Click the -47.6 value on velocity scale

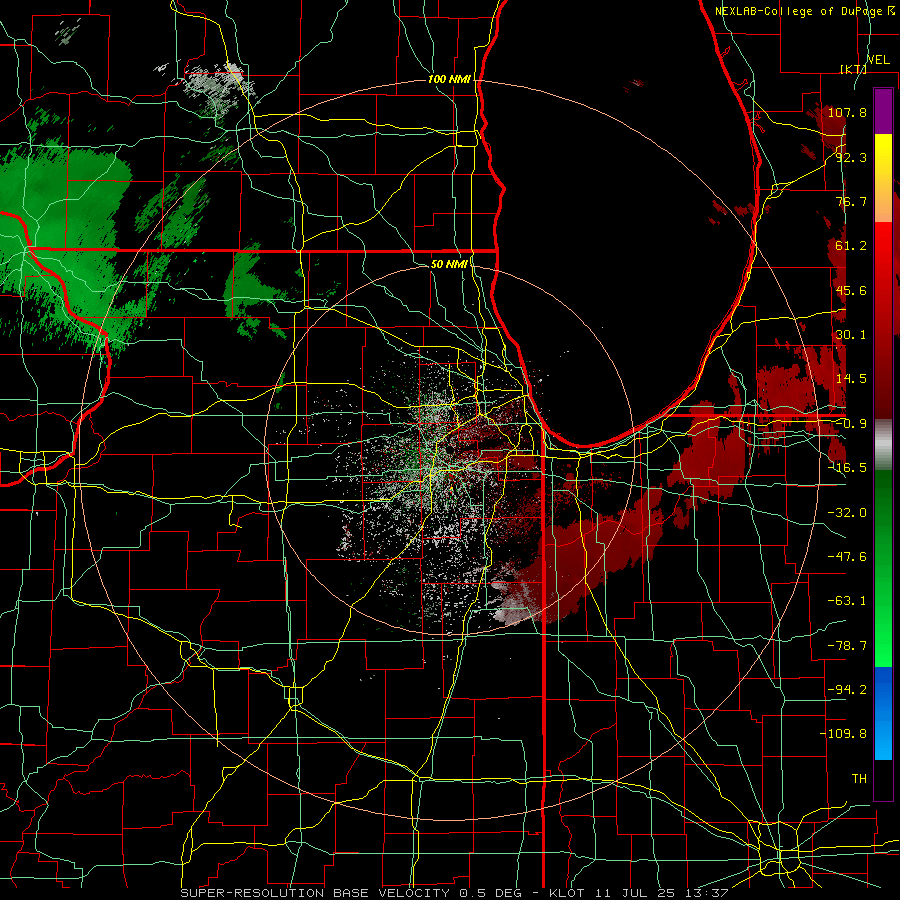point(847,557)
